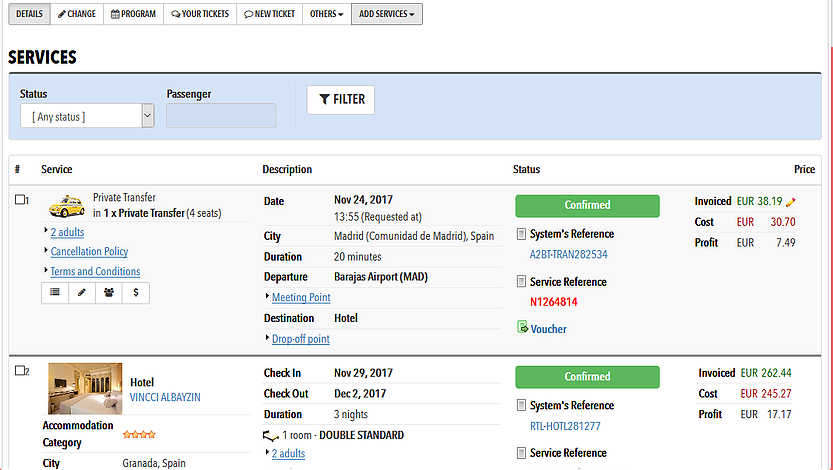Open the Program tab

point(133,14)
